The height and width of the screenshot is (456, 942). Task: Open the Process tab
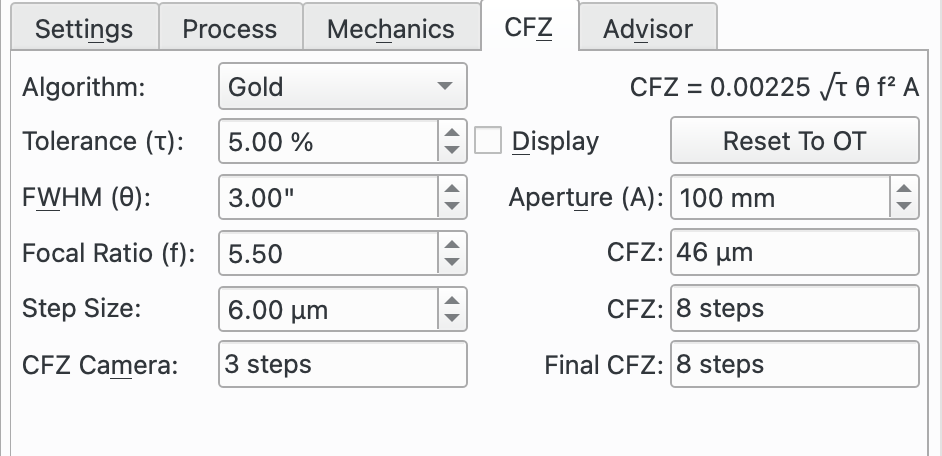(229, 29)
